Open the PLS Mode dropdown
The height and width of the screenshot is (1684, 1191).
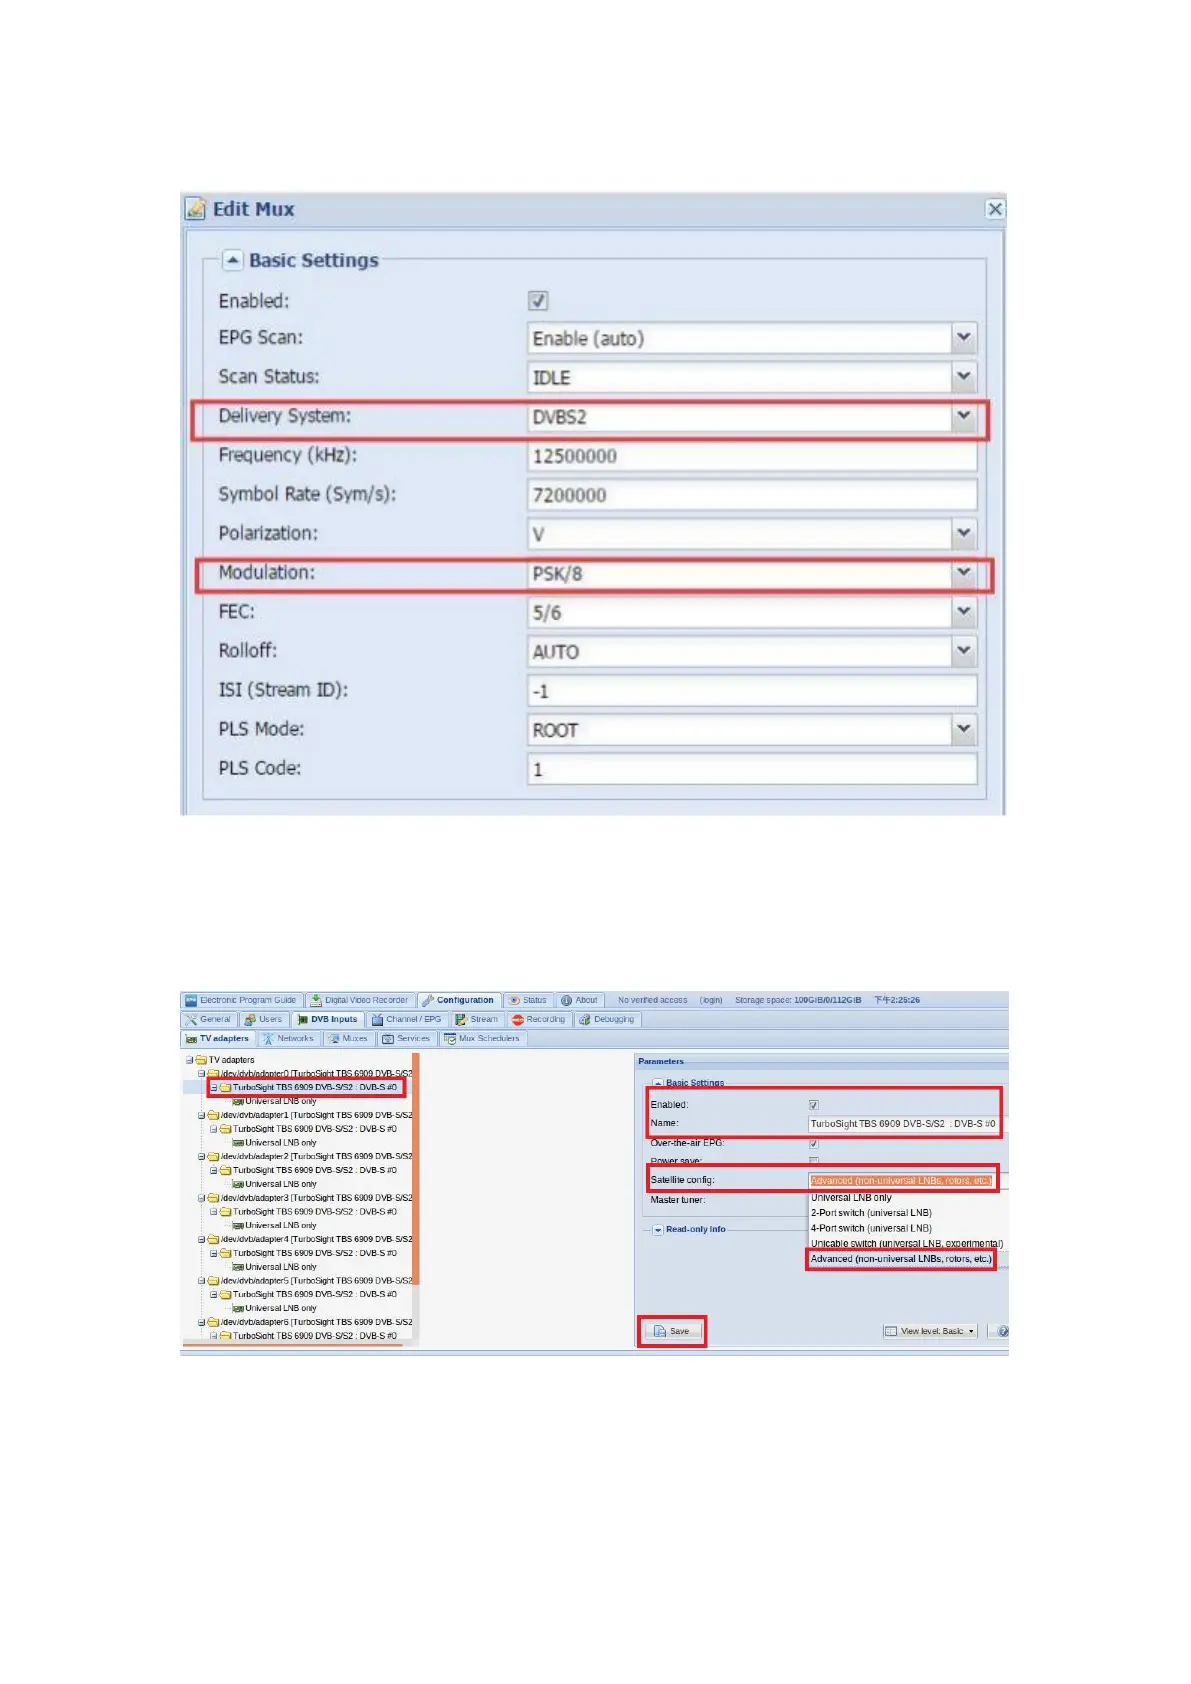[x=963, y=729]
